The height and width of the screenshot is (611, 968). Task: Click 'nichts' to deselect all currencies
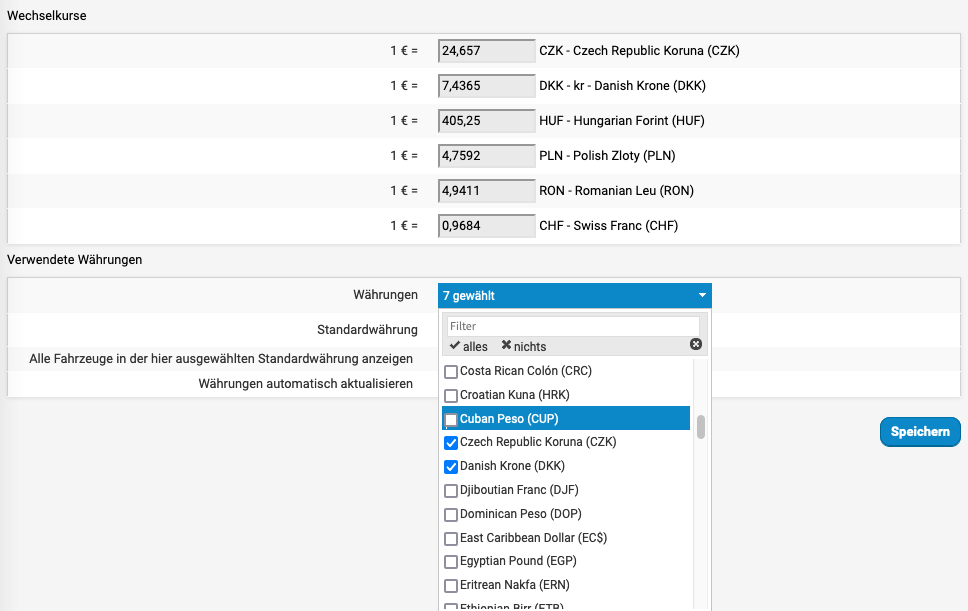tap(524, 346)
